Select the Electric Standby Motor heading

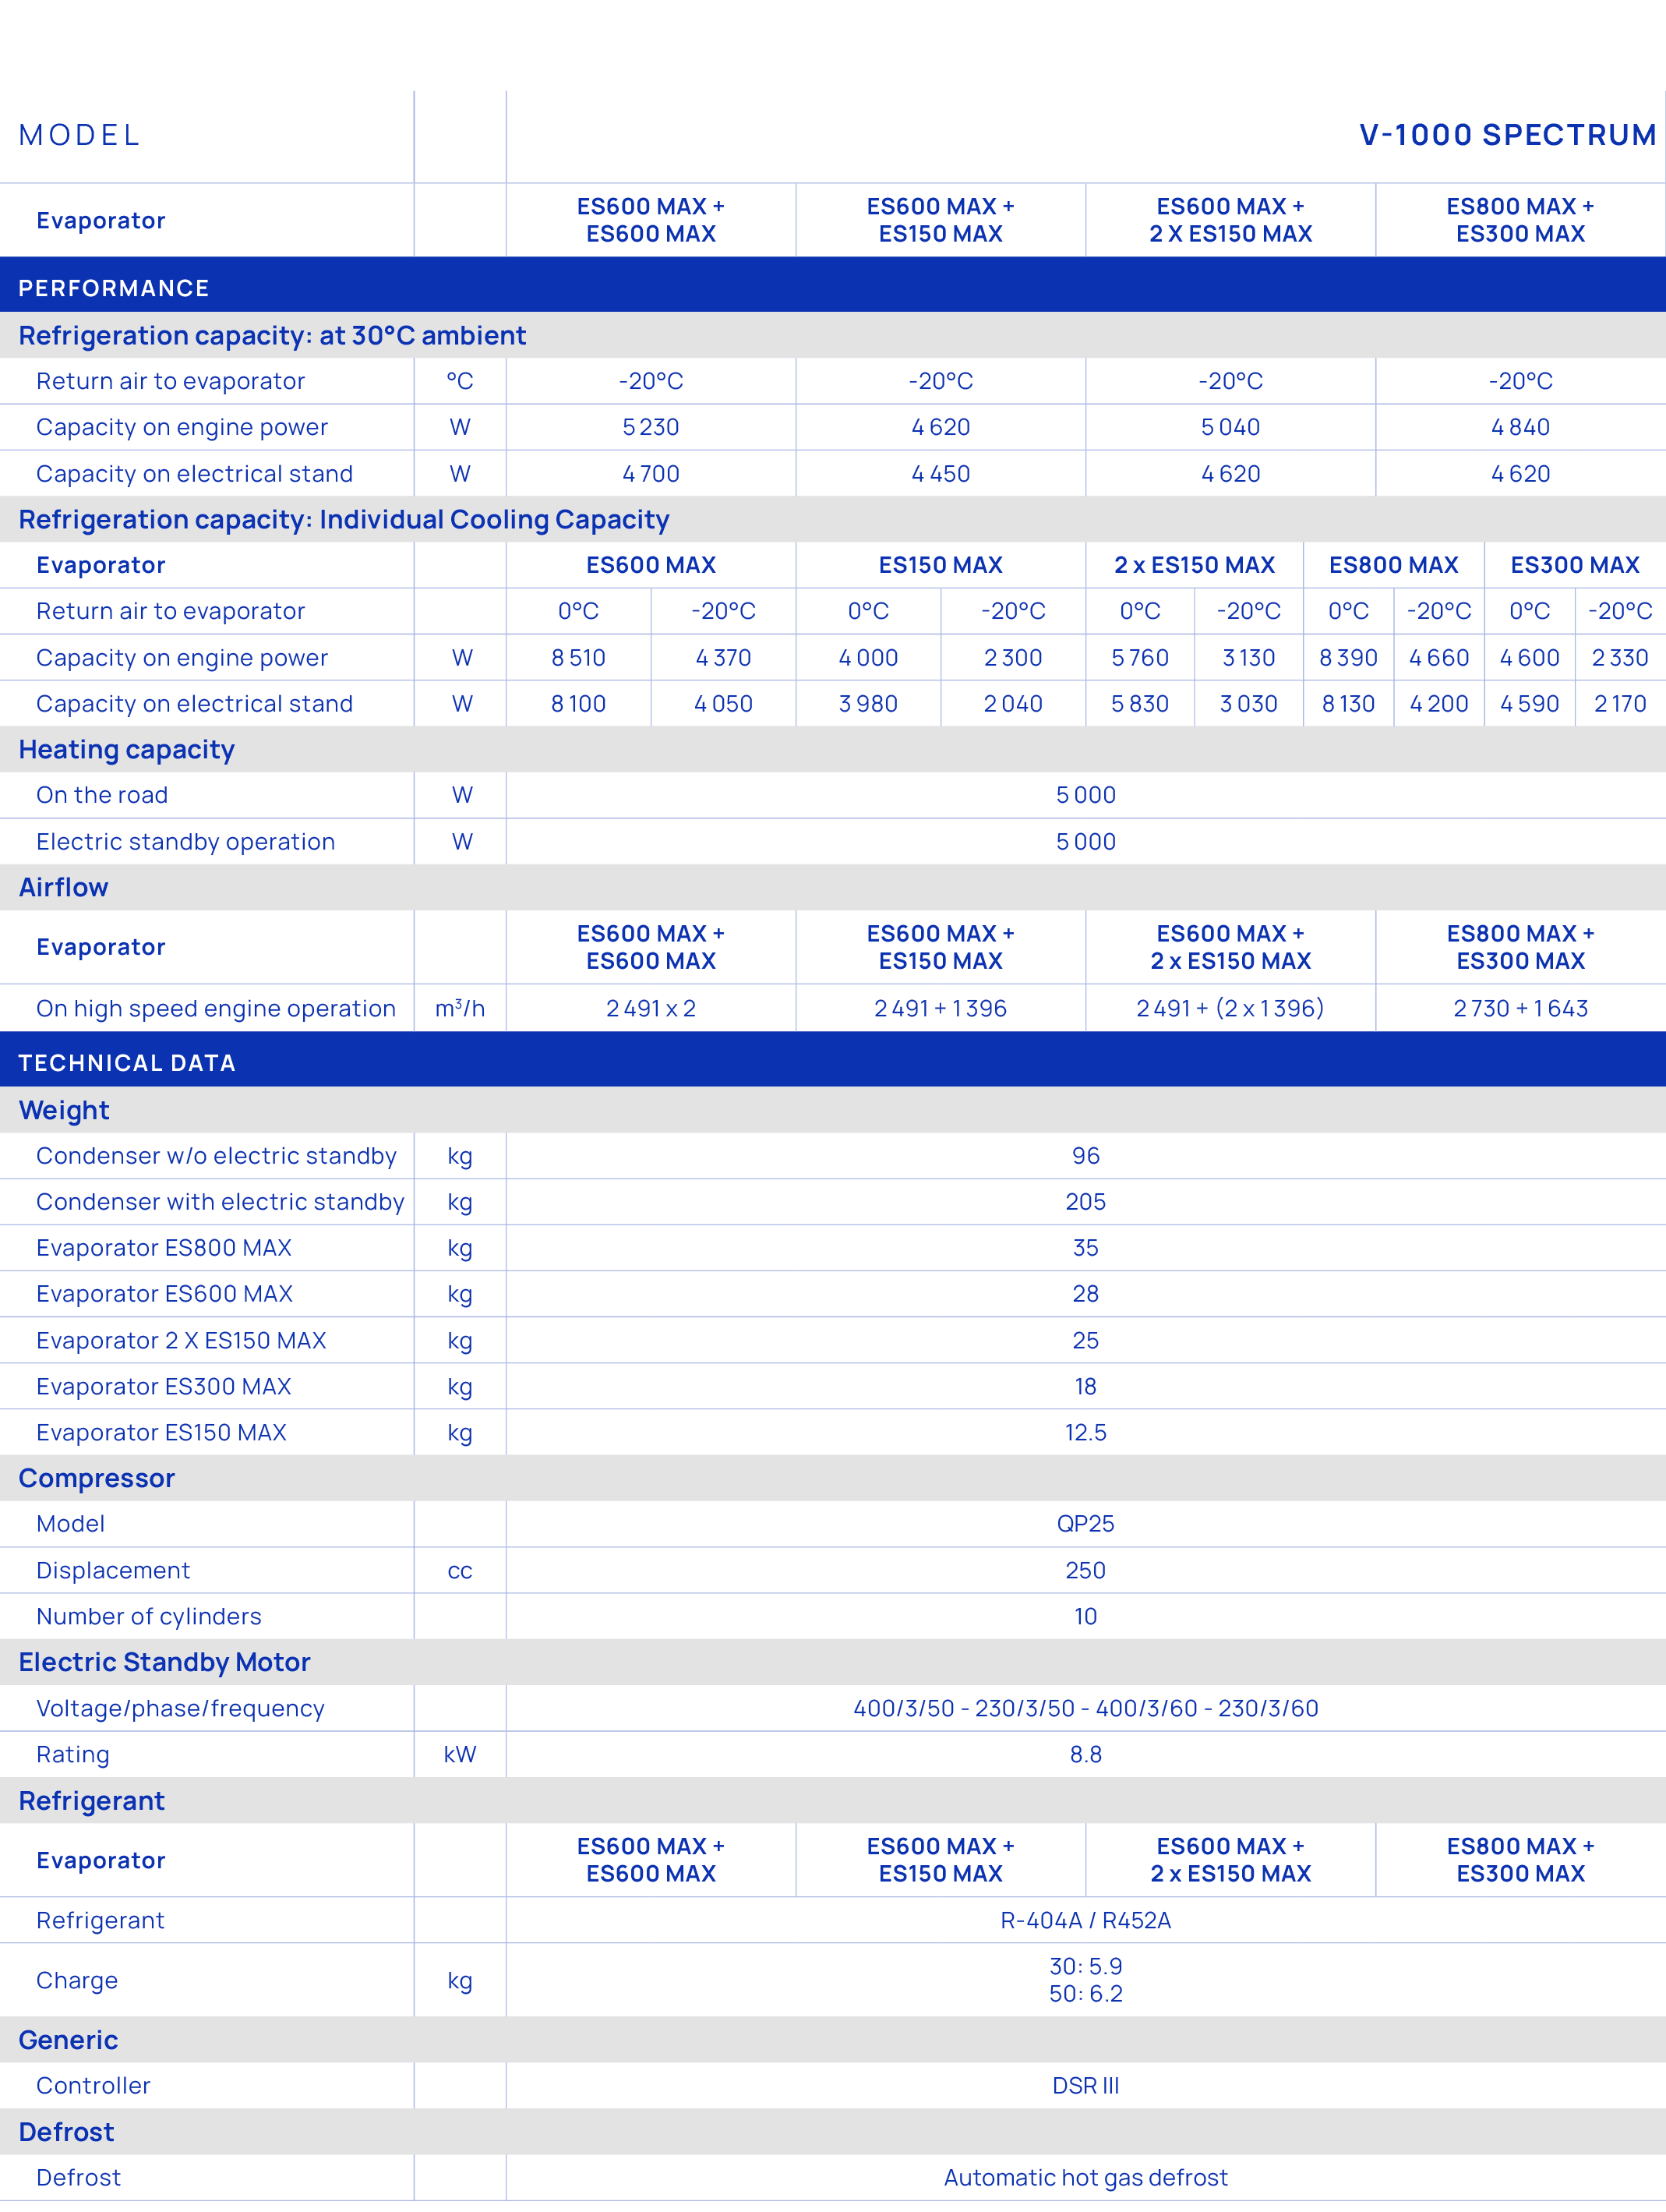(165, 1662)
